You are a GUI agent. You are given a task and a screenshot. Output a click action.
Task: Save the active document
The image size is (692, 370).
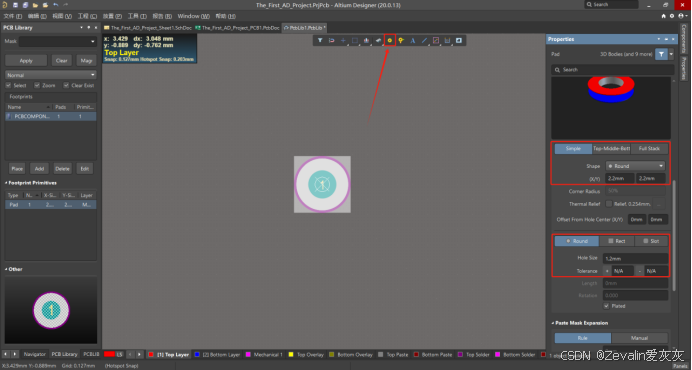(15, 5)
